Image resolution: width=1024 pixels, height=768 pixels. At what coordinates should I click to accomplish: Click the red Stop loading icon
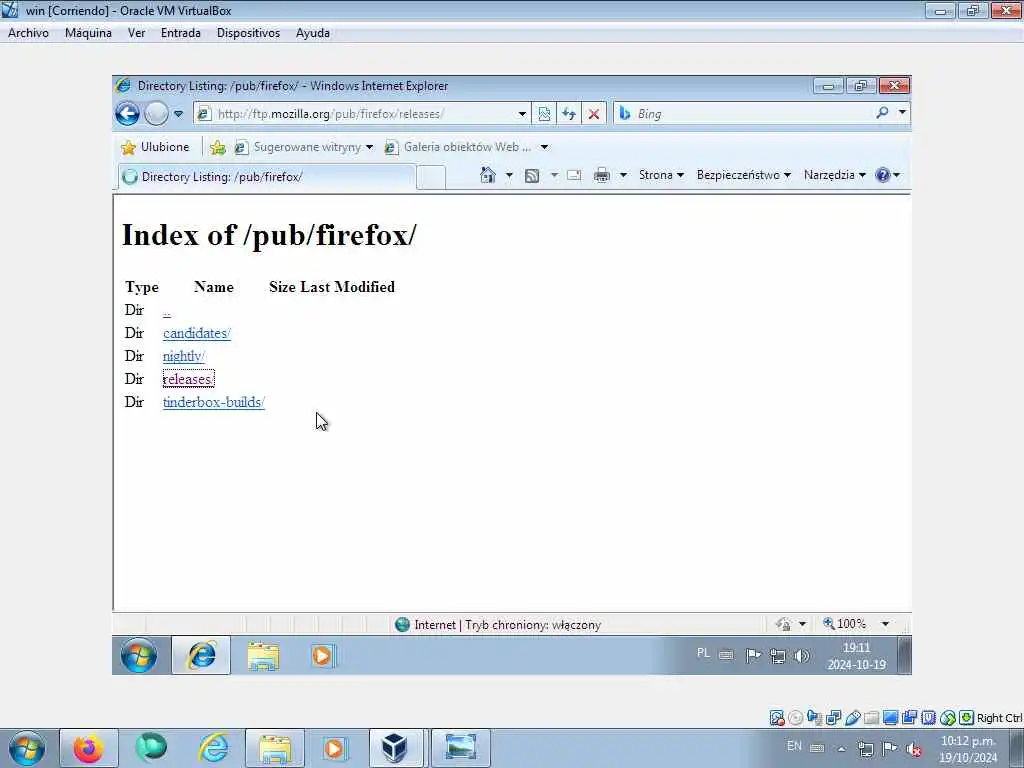(x=594, y=114)
